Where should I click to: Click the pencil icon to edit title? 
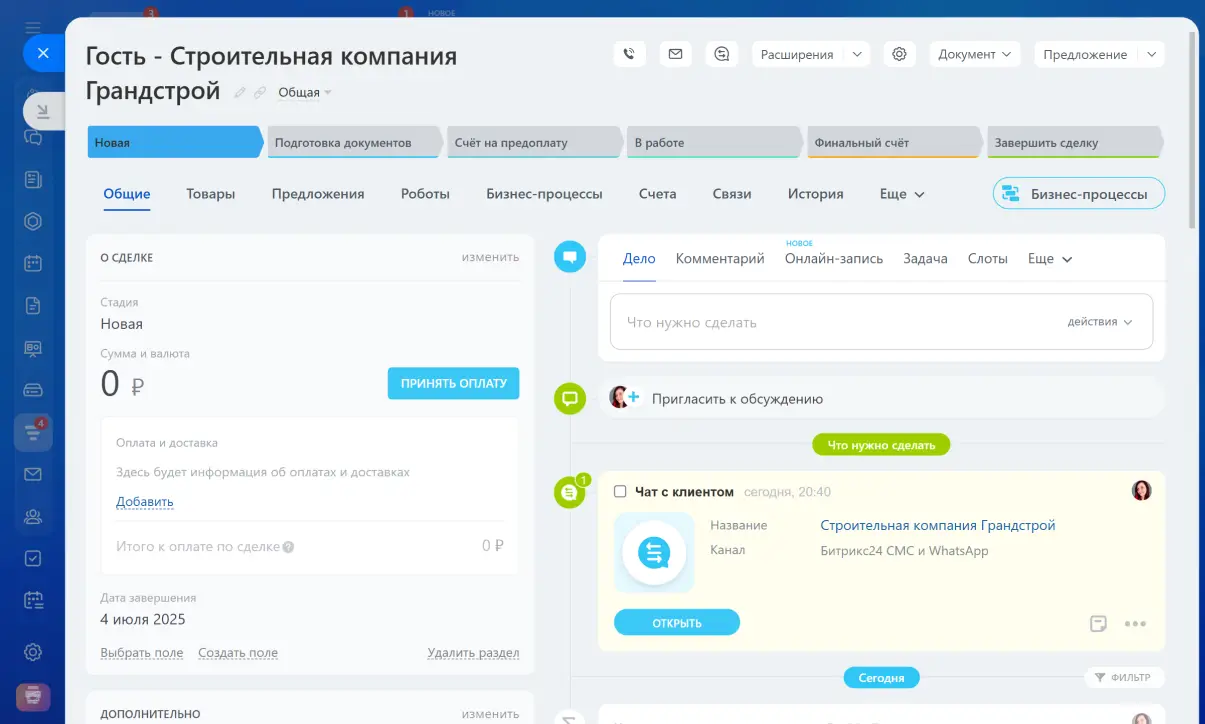click(x=240, y=93)
